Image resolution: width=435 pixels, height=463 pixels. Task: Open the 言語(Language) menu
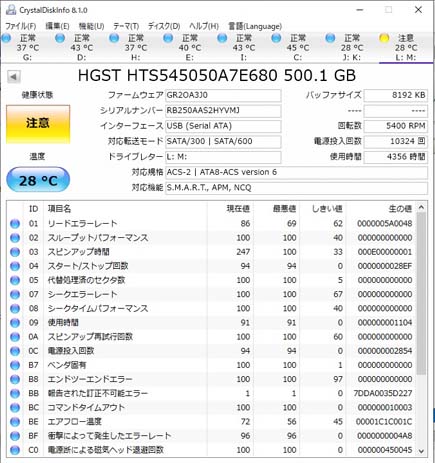[x=255, y=26]
